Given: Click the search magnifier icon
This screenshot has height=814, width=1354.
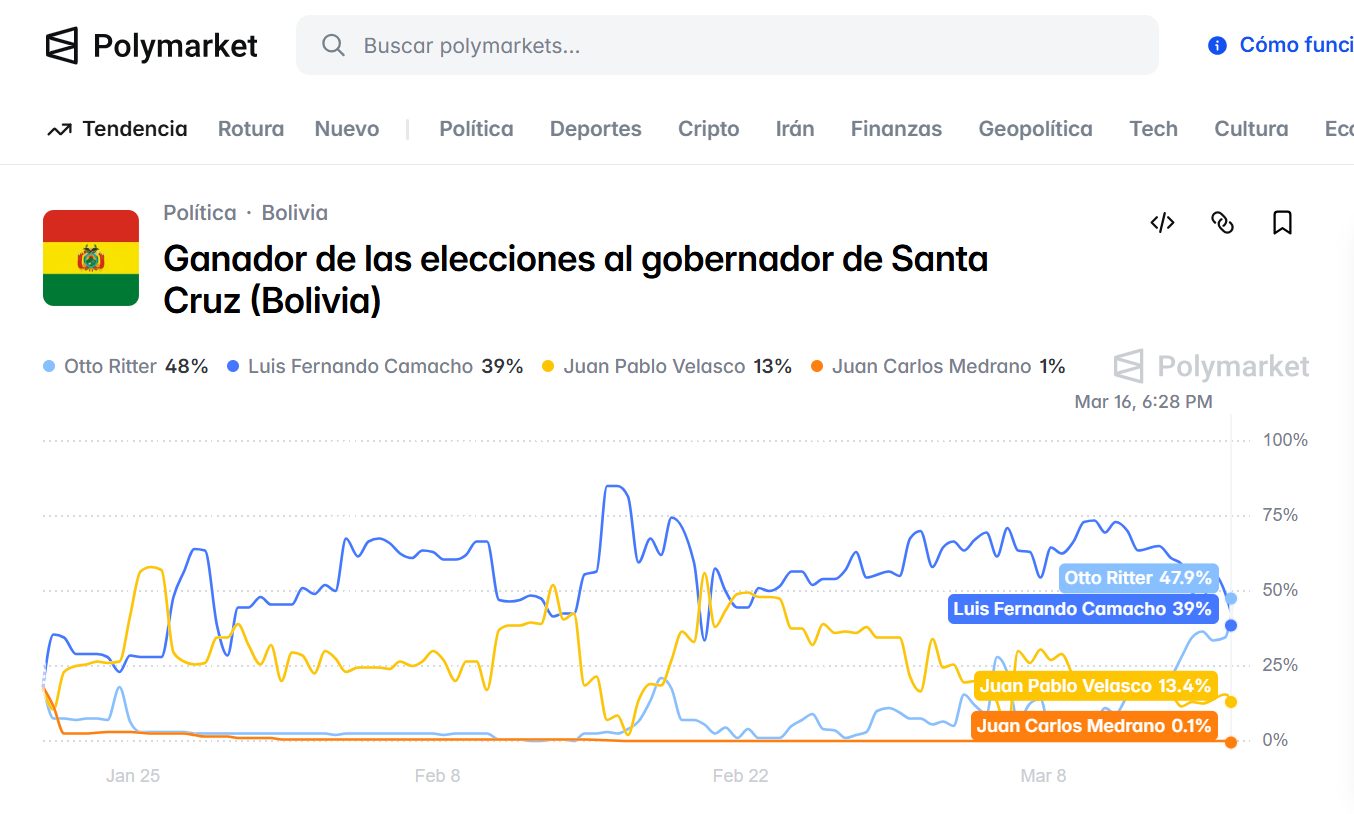Looking at the screenshot, I should coord(333,45).
